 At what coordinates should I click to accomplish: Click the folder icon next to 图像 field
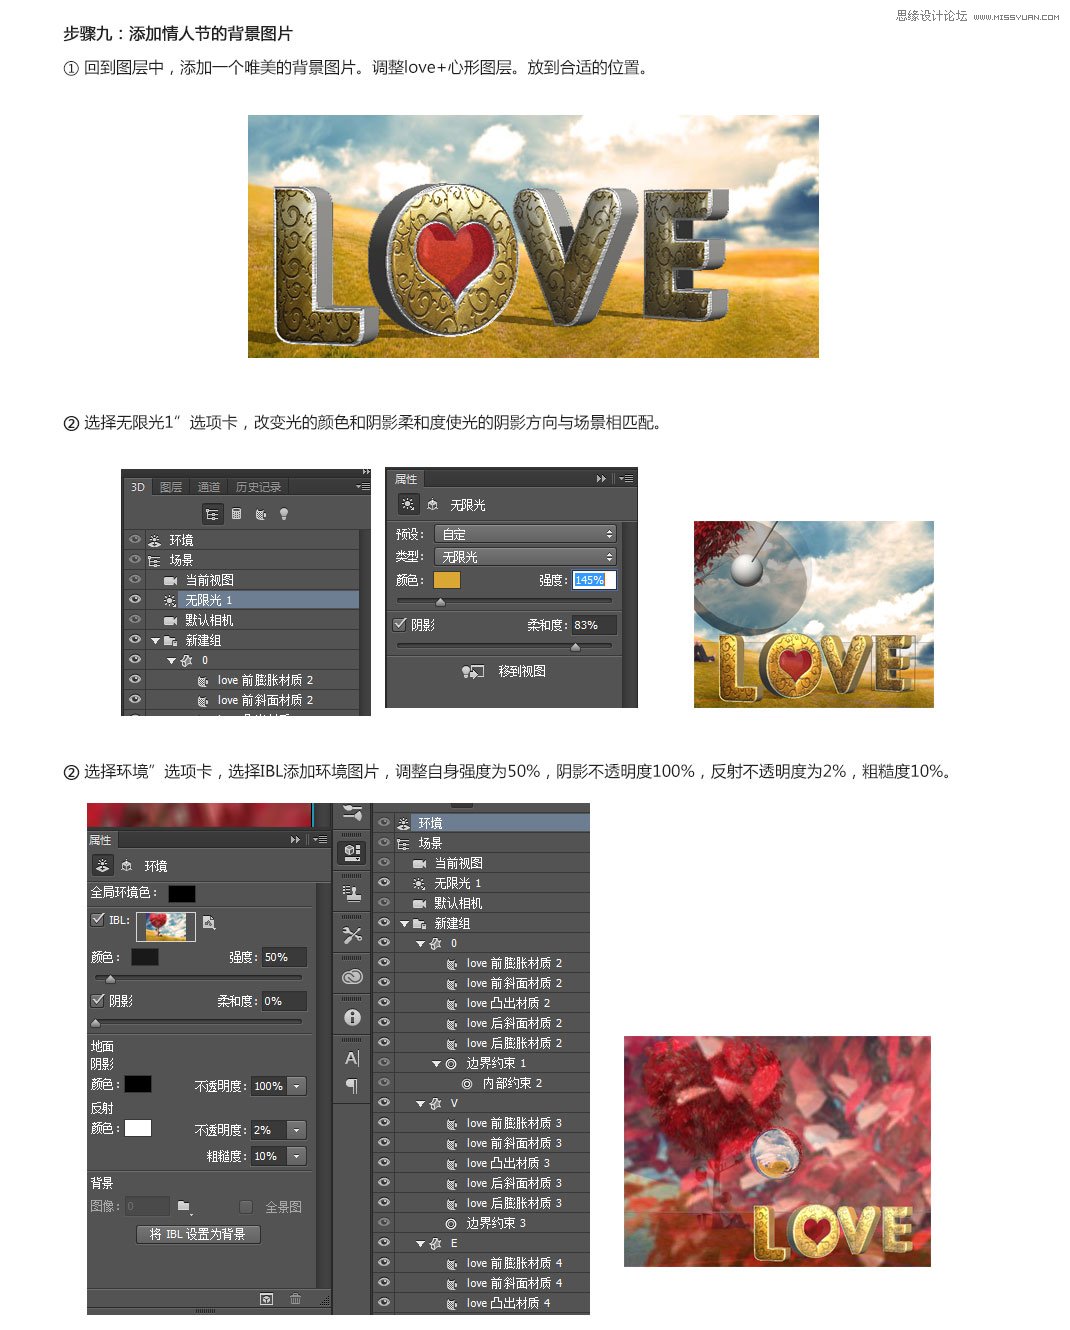184,1207
